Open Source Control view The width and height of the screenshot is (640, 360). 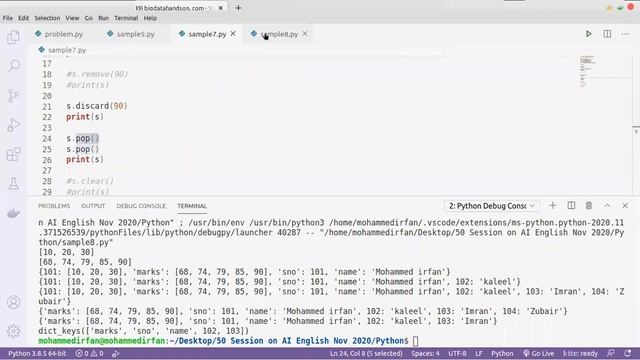(x=13, y=96)
